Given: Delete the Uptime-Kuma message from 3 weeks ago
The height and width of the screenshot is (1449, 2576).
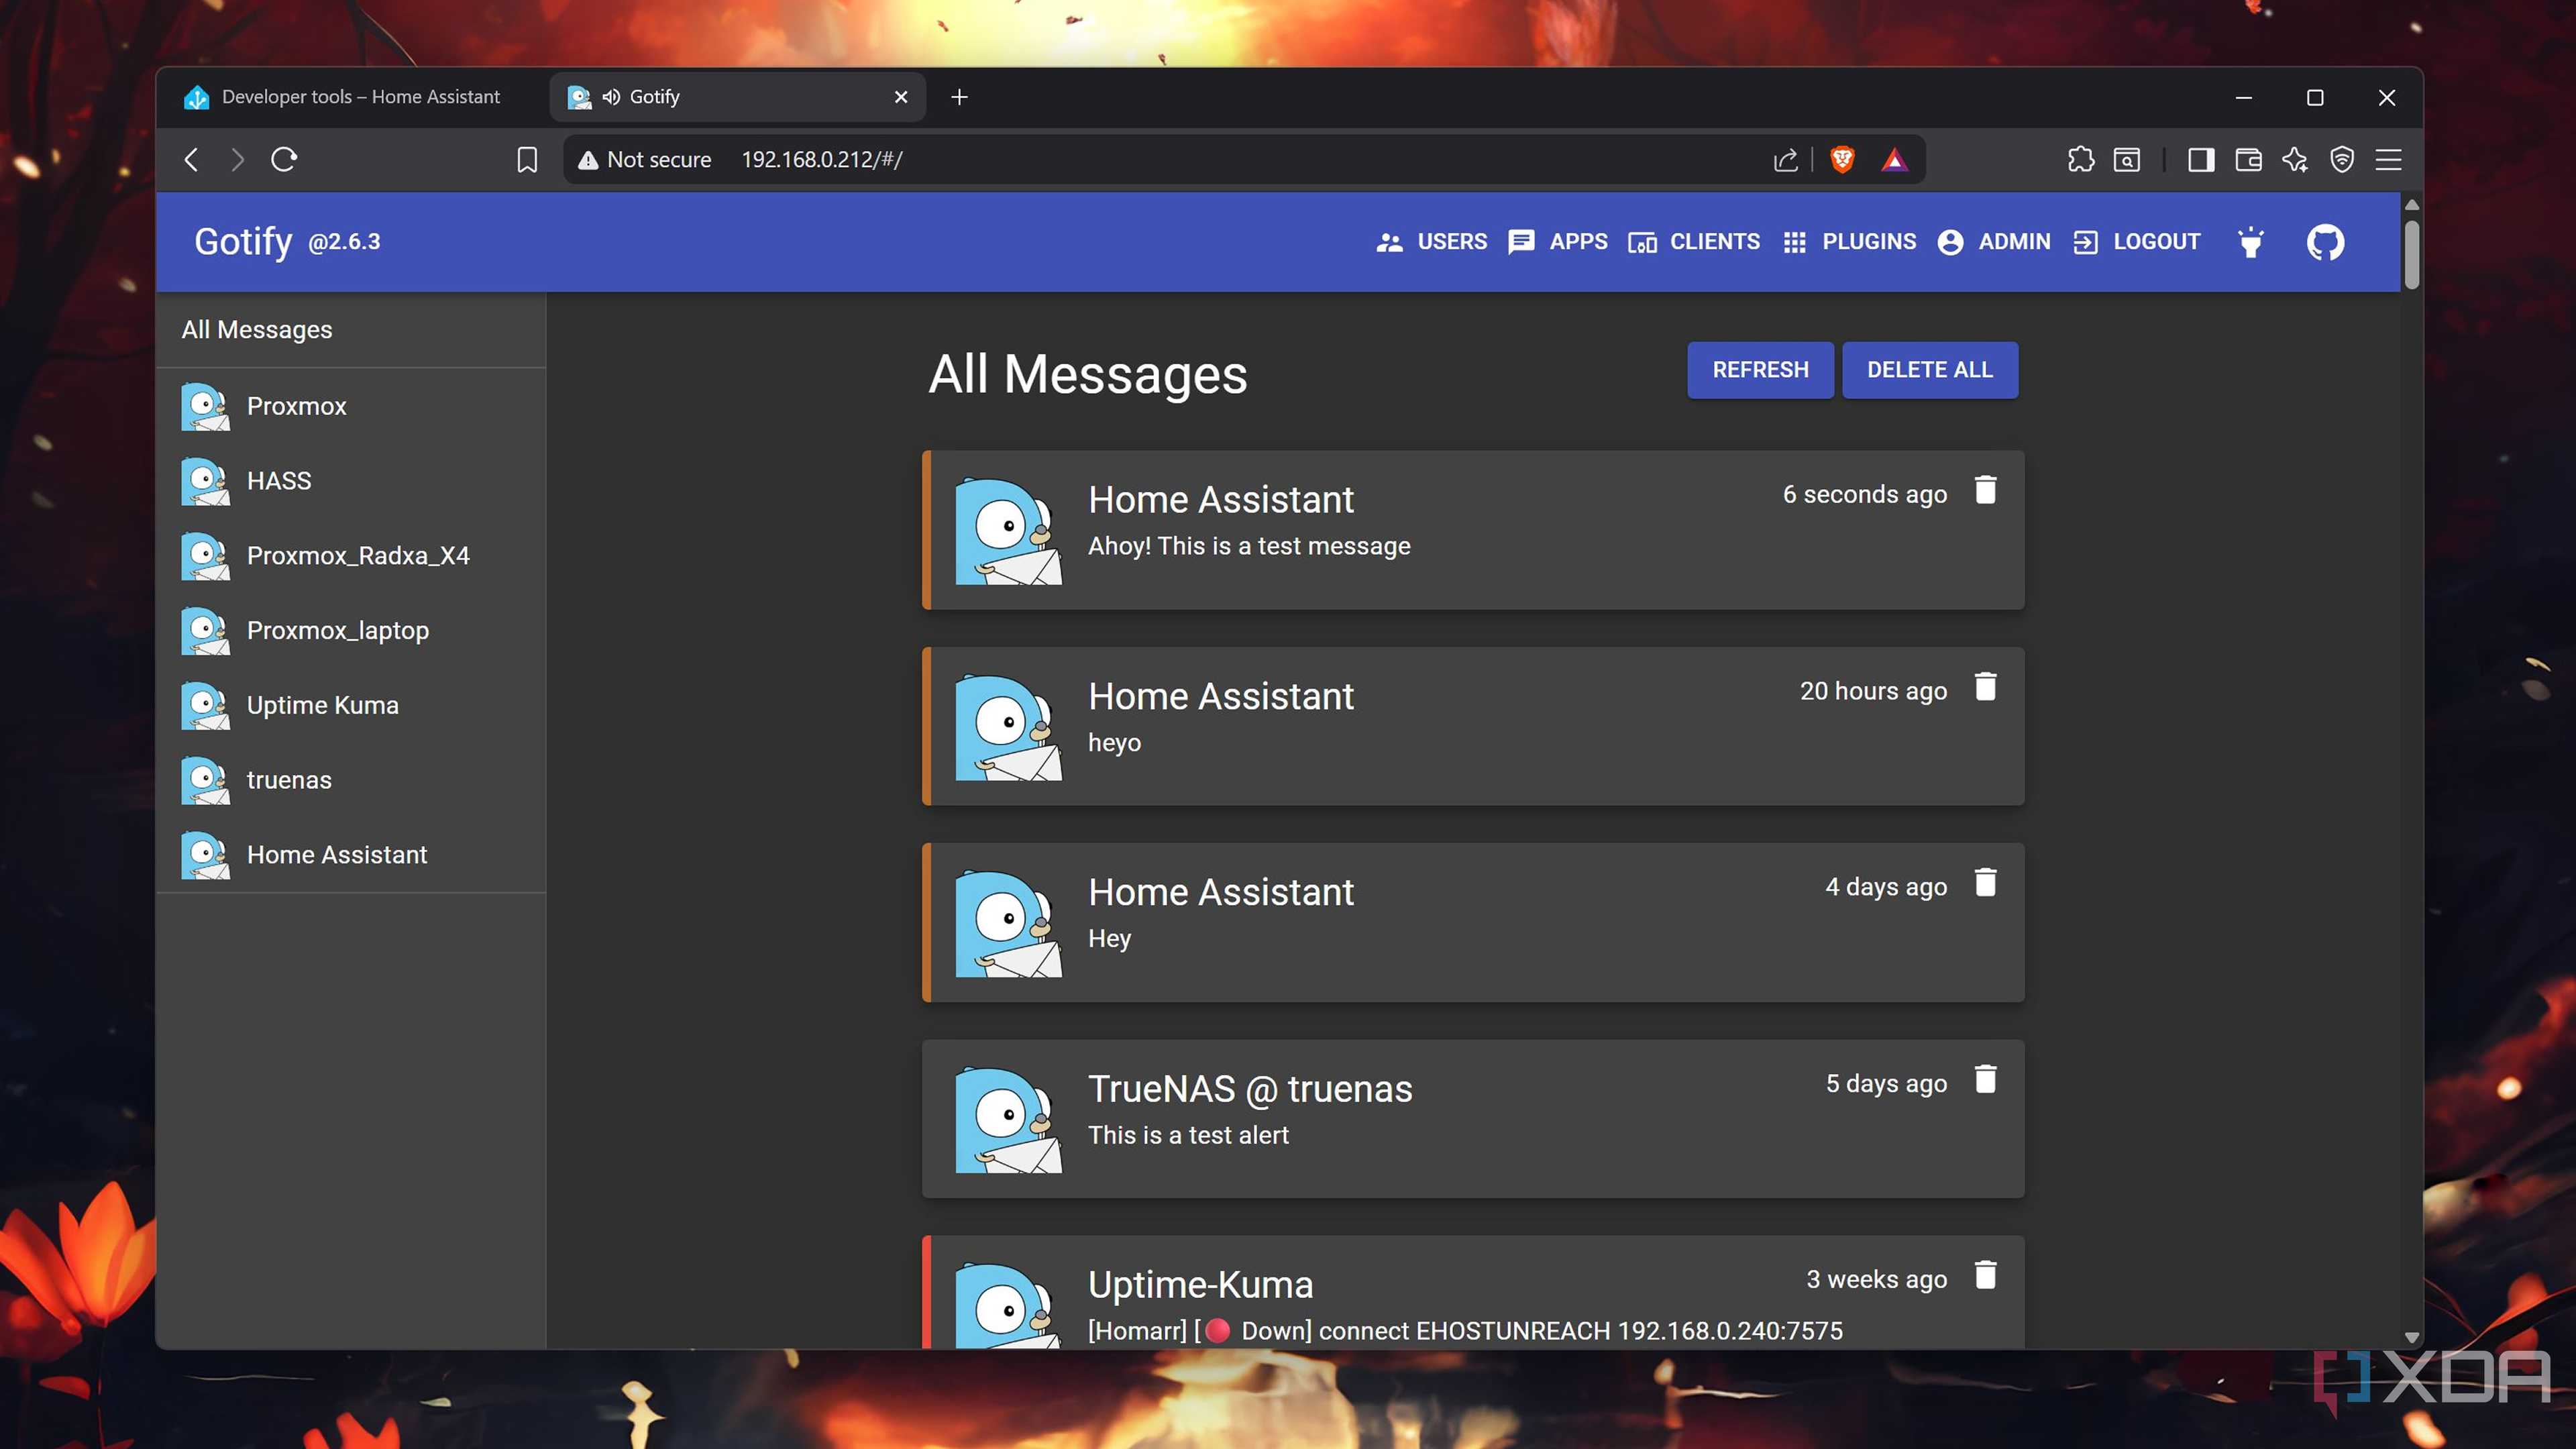Looking at the screenshot, I should click(1985, 1276).
